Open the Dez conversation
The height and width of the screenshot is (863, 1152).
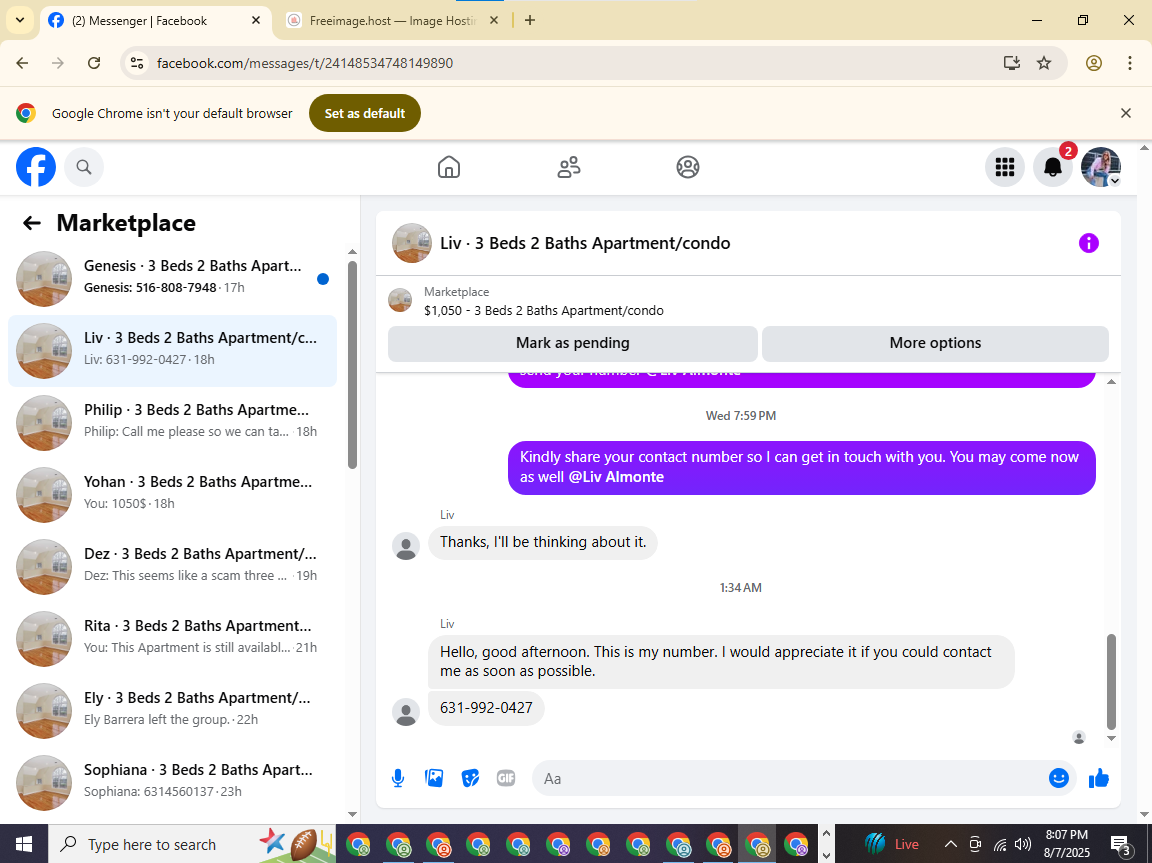coord(173,567)
